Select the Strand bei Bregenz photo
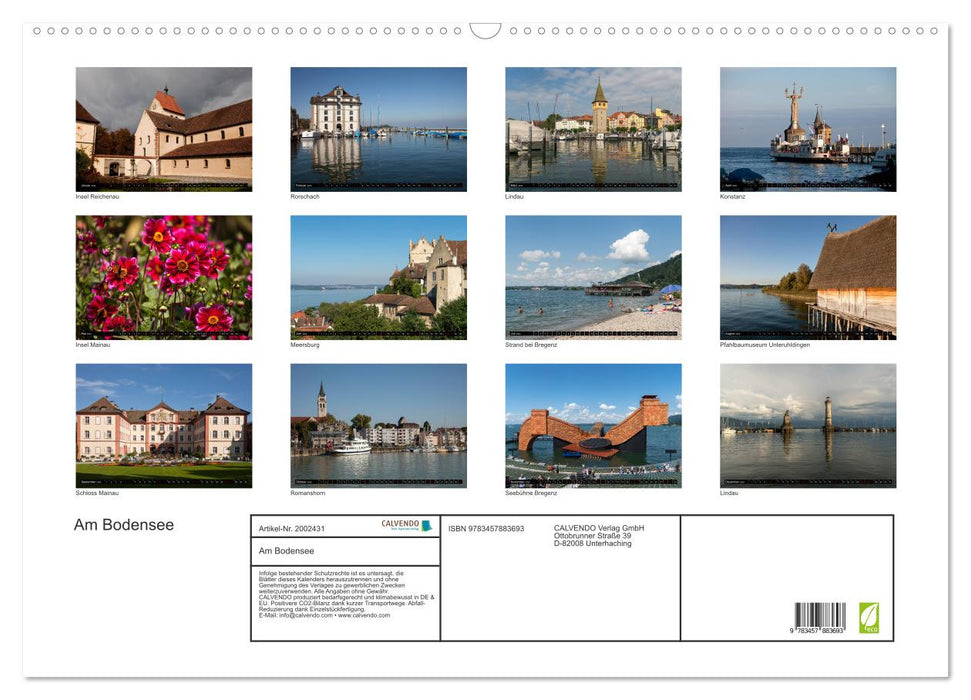This screenshot has height=700, width=971. click(x=593, y=277)
